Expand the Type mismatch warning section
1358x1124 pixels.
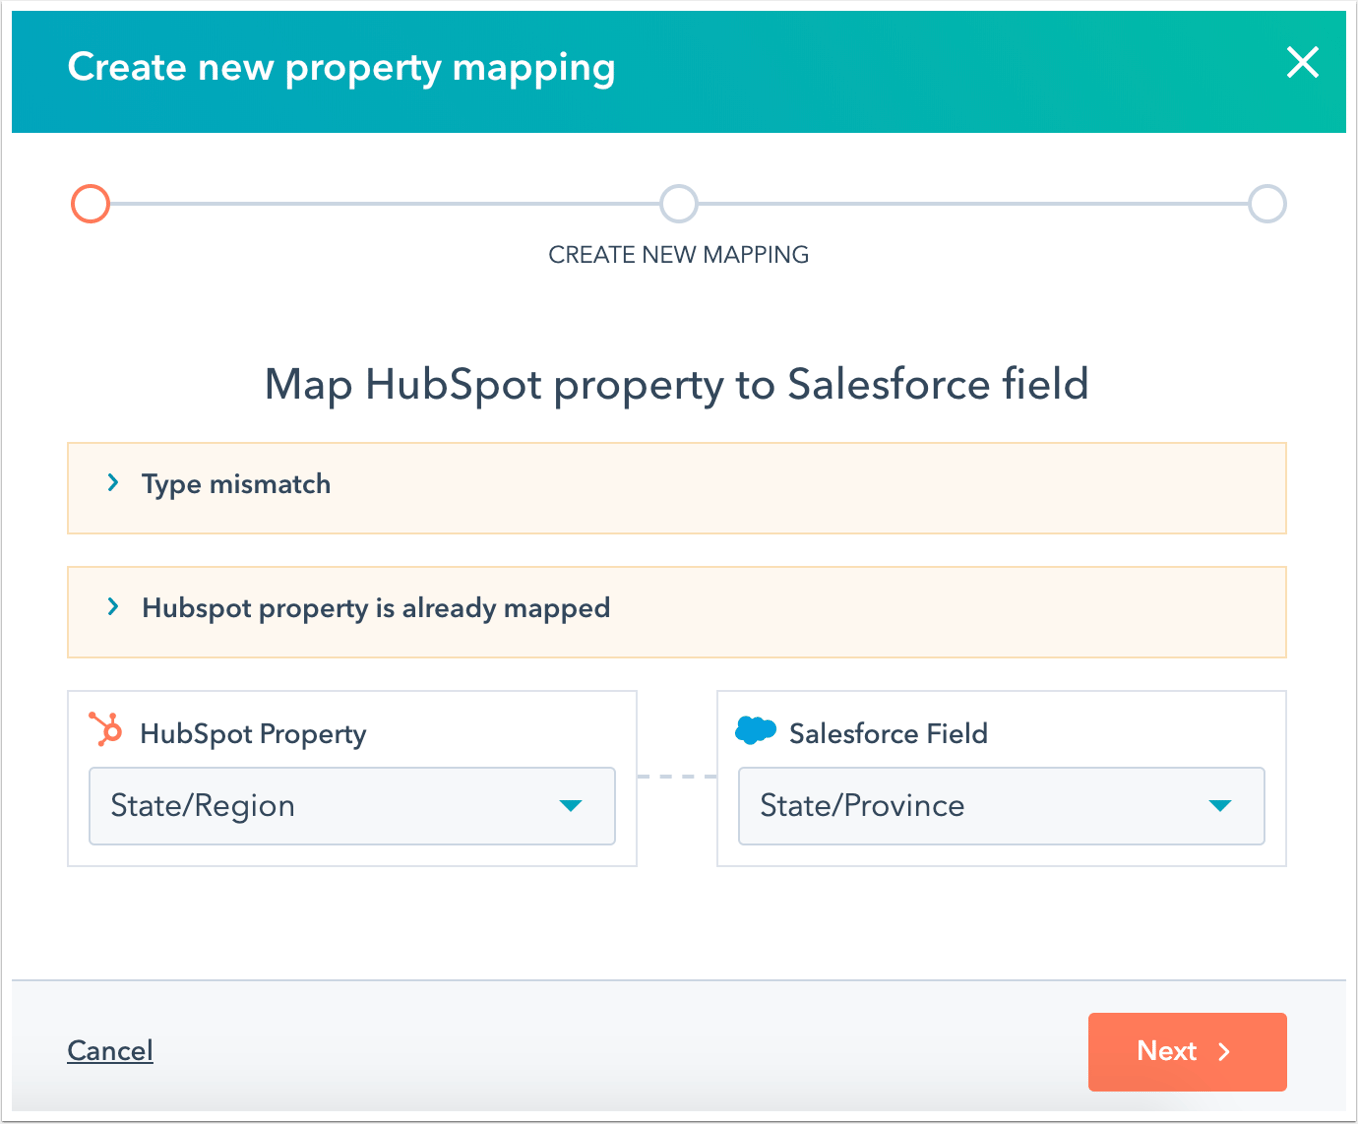(x=236, y=484)
